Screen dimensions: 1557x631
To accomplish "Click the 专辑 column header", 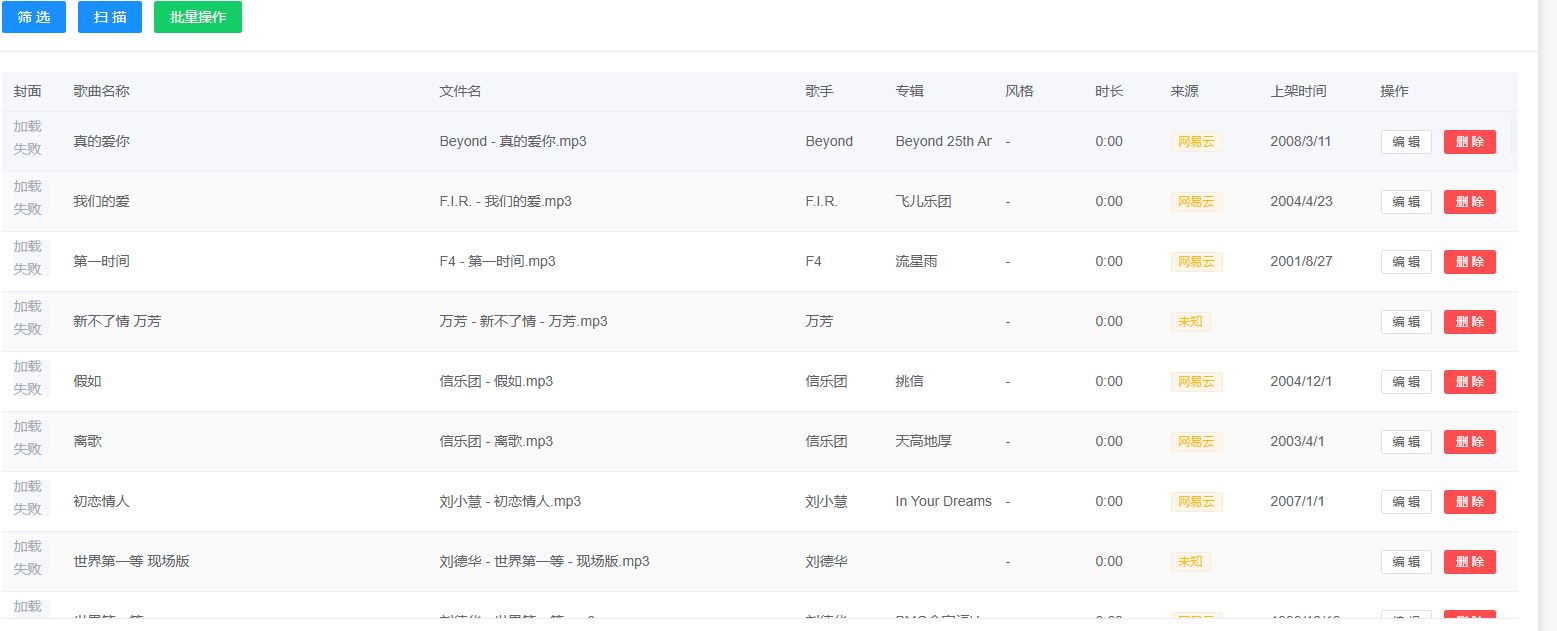I will point(909,91).
